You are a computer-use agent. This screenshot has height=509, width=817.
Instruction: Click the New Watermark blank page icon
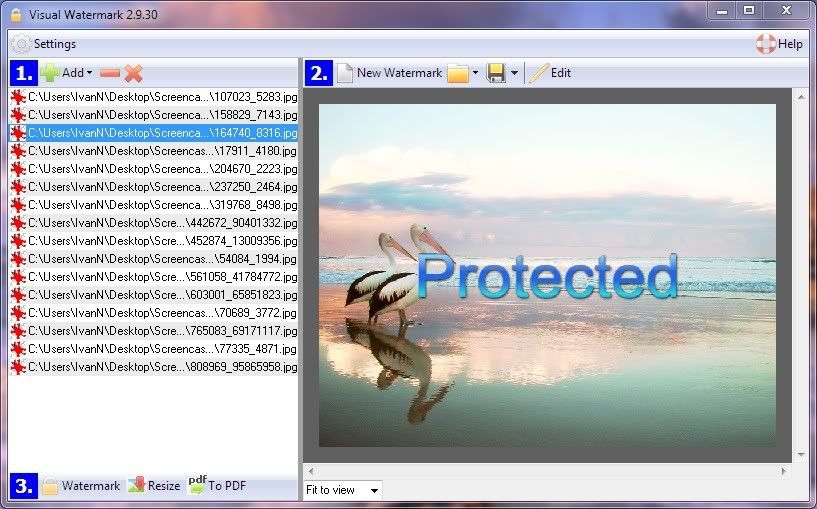click(x=345, y=73)
